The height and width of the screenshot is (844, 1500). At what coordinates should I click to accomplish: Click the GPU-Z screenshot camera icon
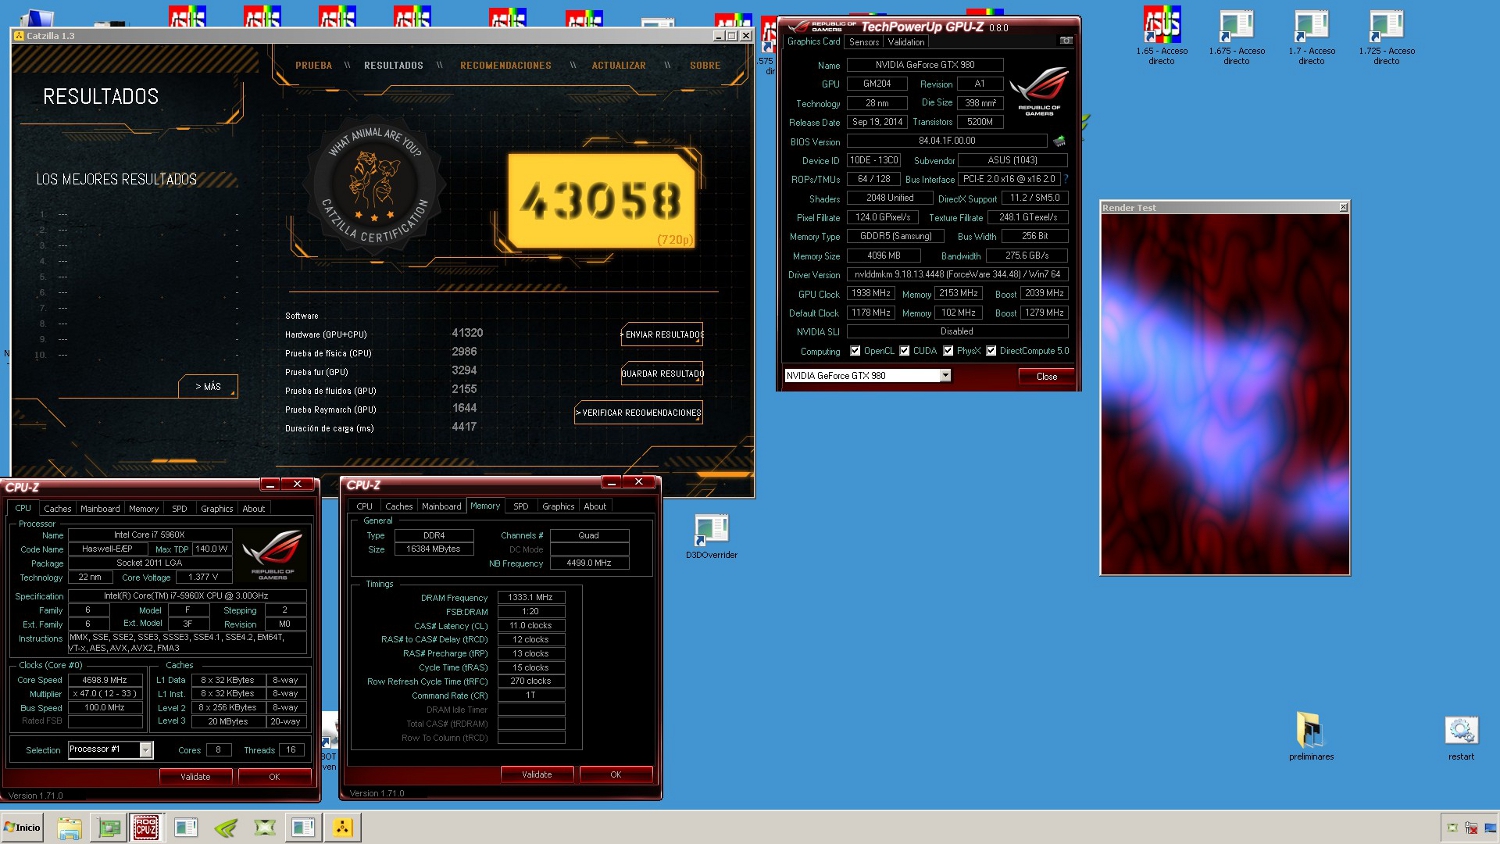pos(1066,41)
